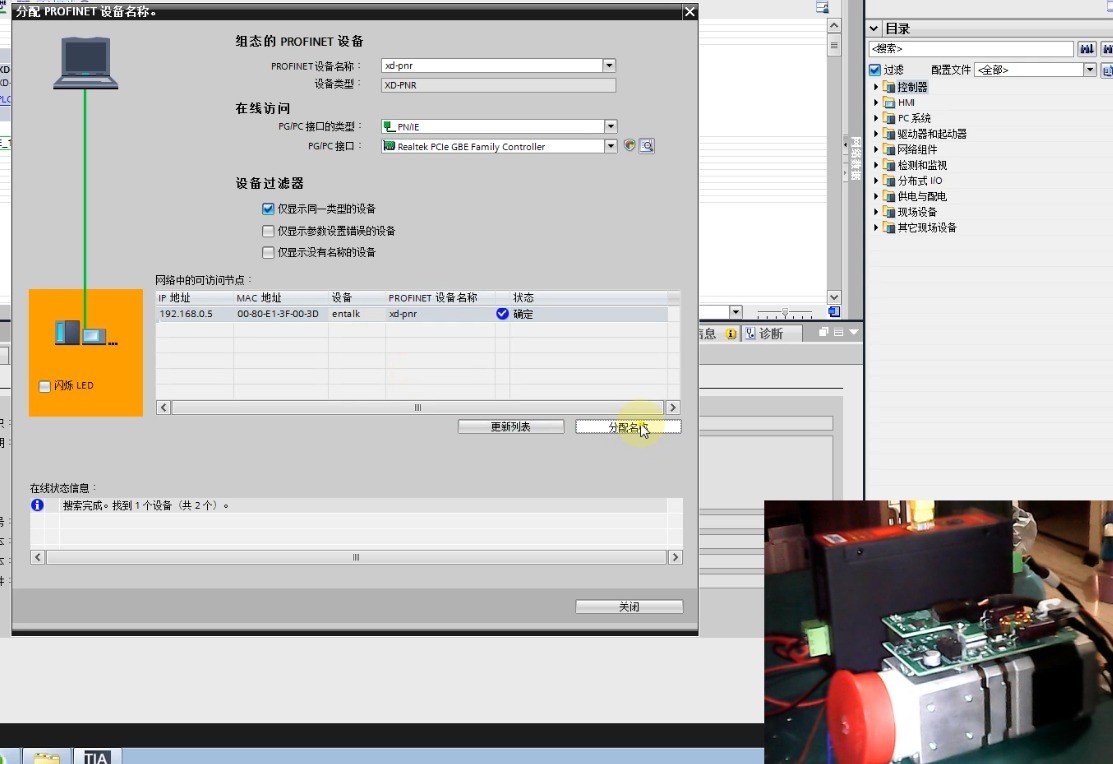
Task: Click the float panel icon in the inspector header
Action: [823, 332]
